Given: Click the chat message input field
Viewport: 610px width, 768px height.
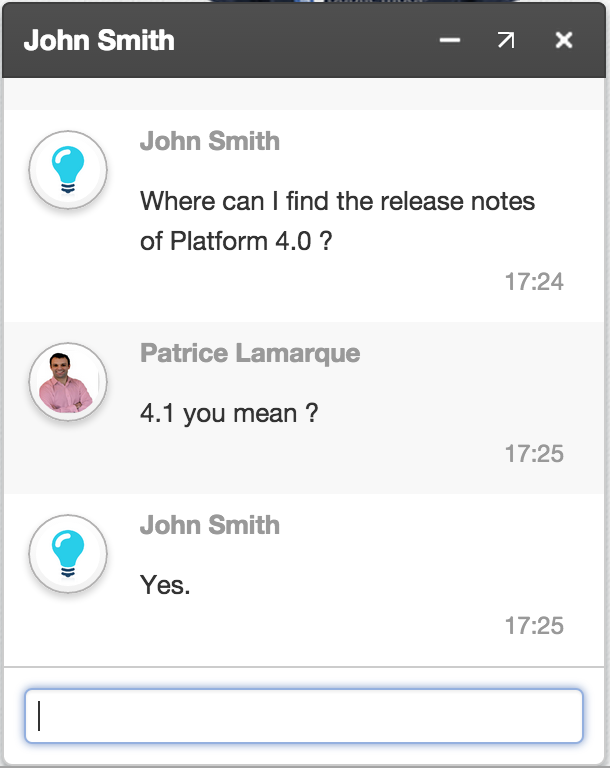Looking at the screenshot, I should 304,716.
